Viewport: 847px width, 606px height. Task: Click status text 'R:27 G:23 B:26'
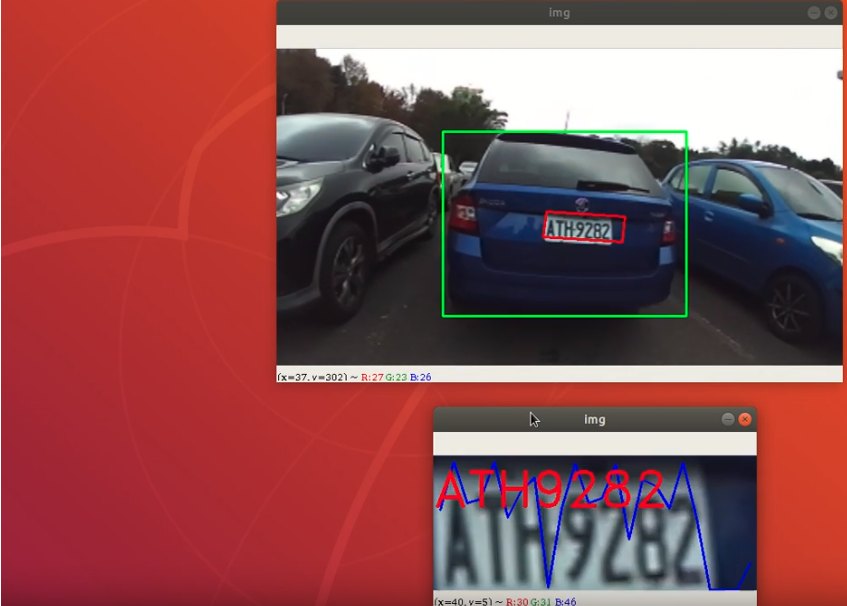tap(396, 377)
